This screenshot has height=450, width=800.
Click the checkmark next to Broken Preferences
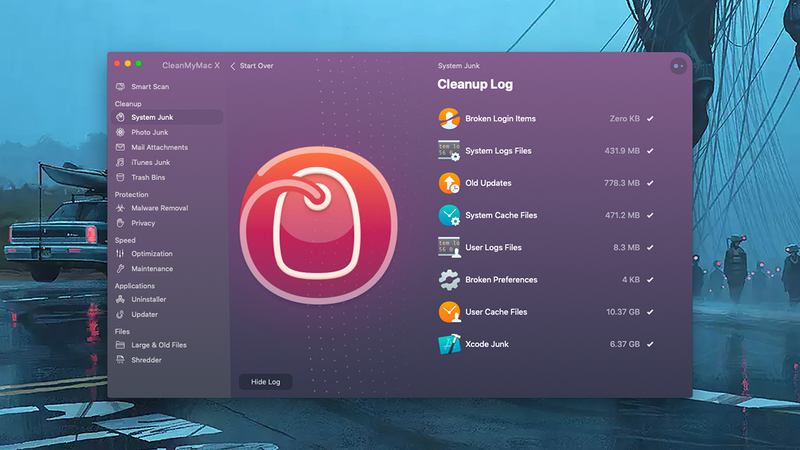point(650,280)
